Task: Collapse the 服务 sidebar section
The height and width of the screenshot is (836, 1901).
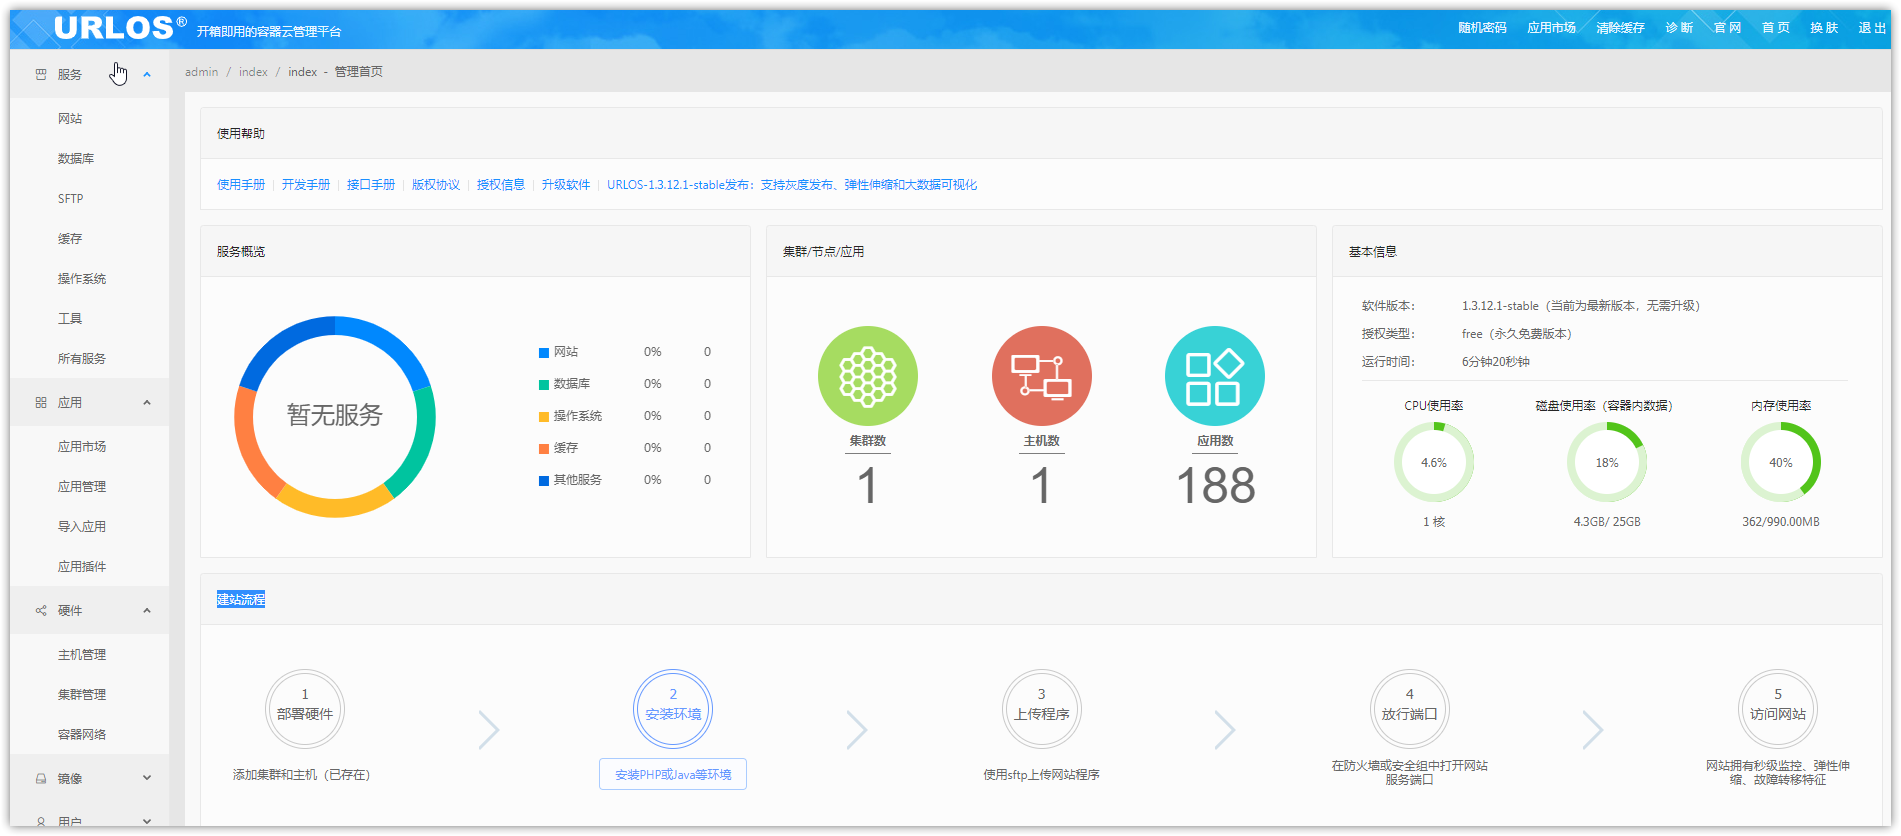Action: point(147,75)
